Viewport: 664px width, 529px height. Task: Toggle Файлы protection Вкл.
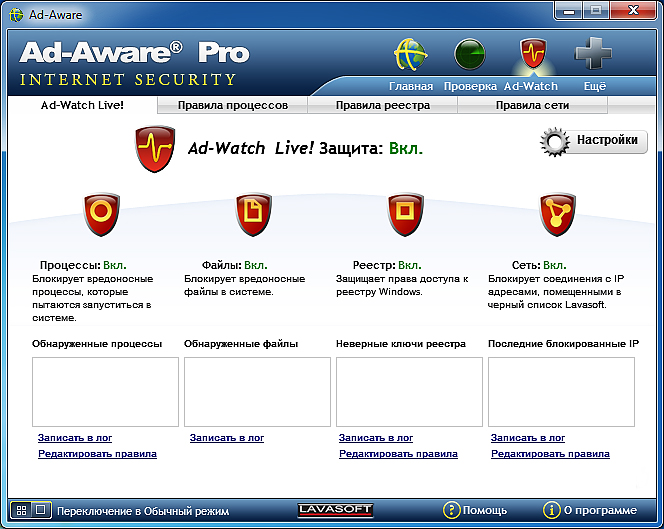[x=256, y=265]
